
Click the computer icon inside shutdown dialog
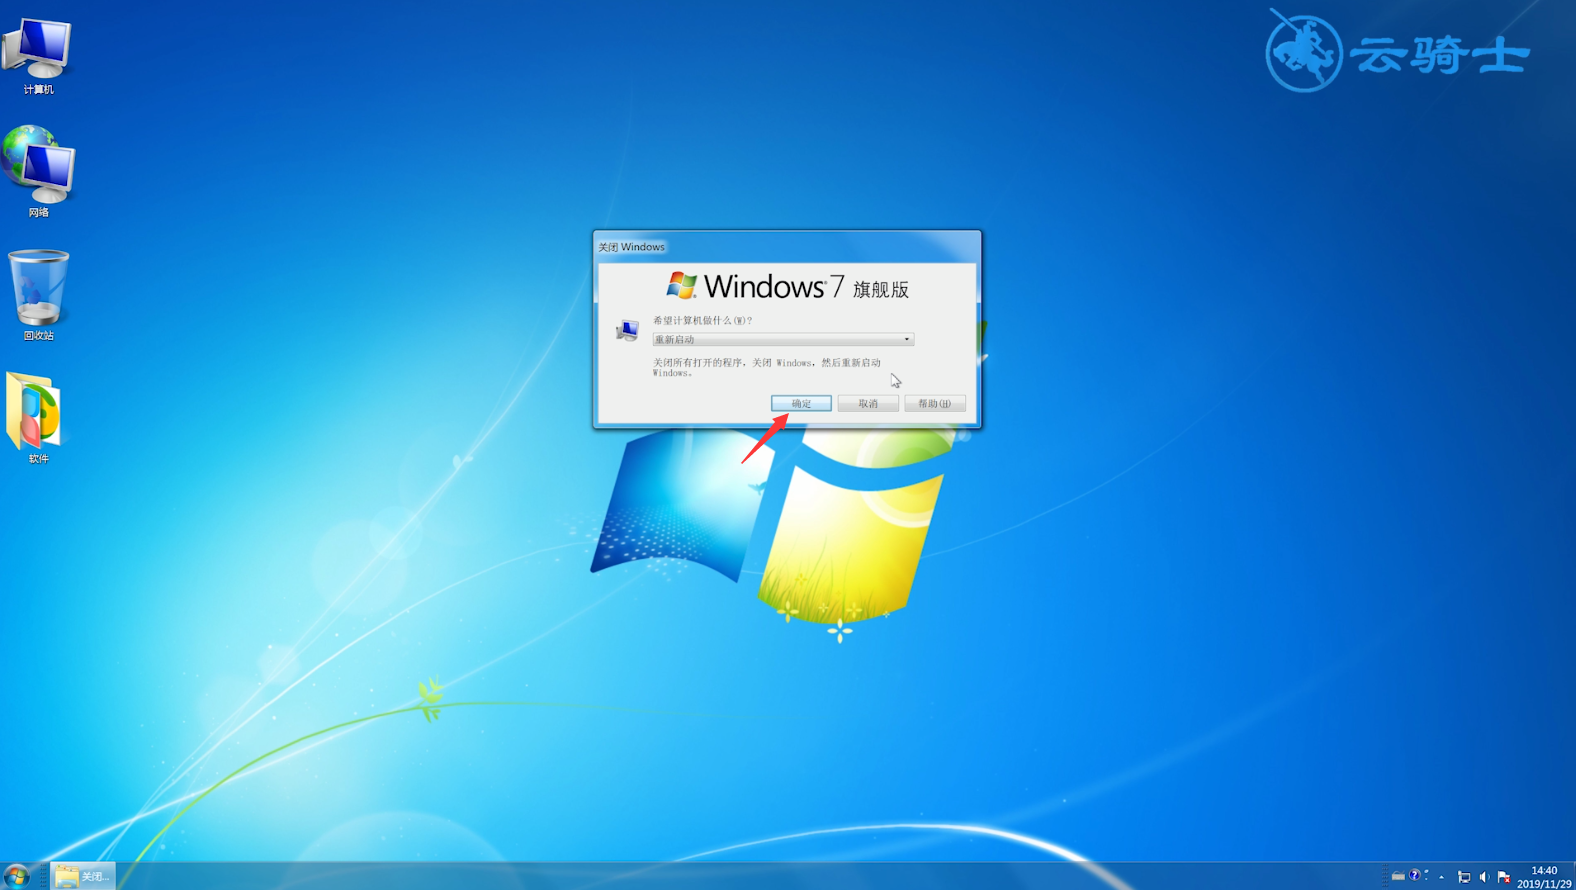click(627, 330)
